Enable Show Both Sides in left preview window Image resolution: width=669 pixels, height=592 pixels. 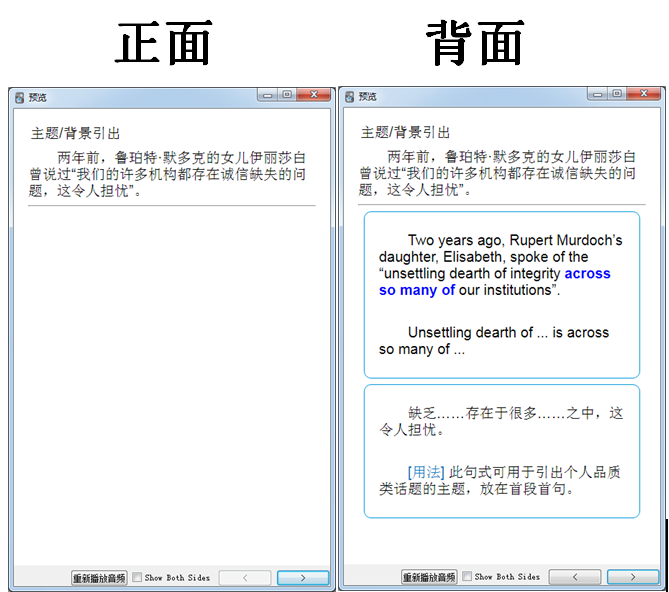pyautogui.click(x=137, y=577)
